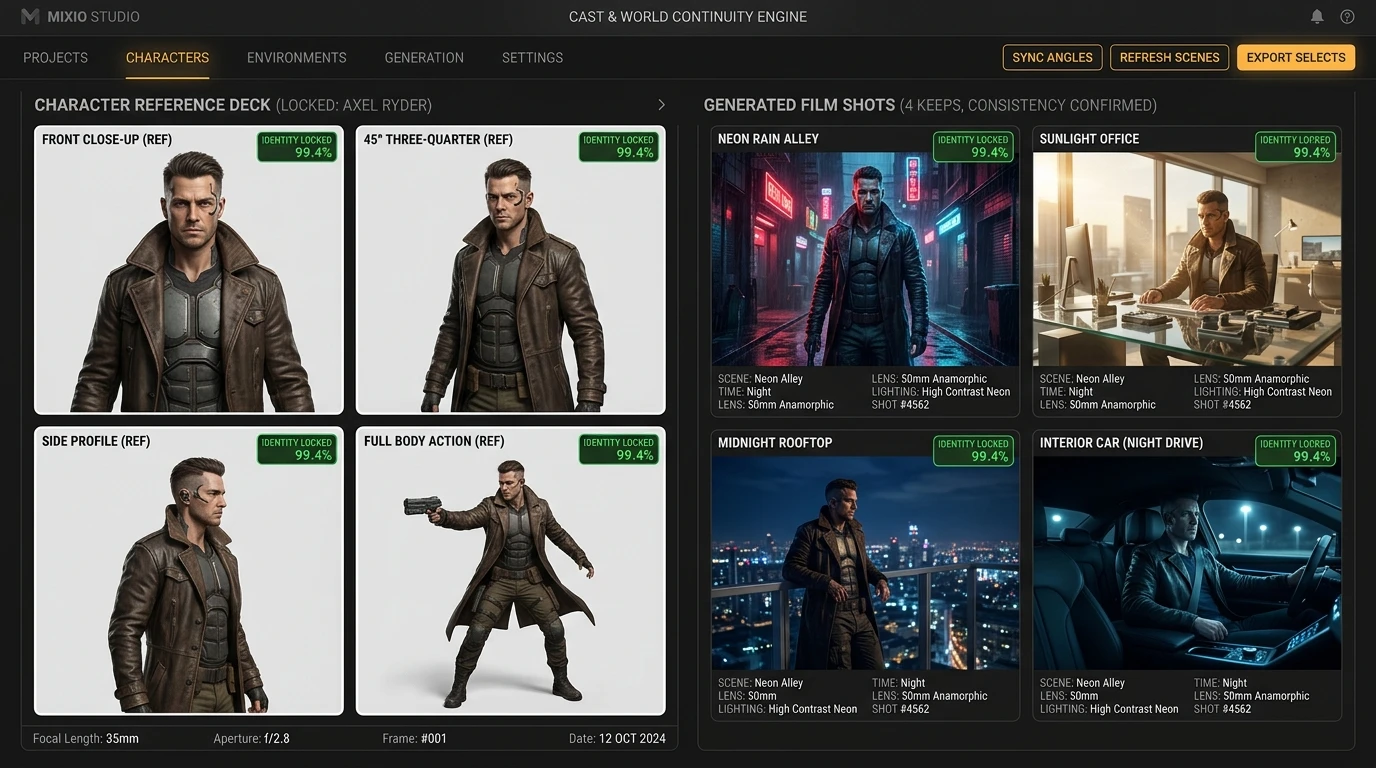
Task: Click Identity Locked badge on Neon Rain Alley
Action: 974,147
